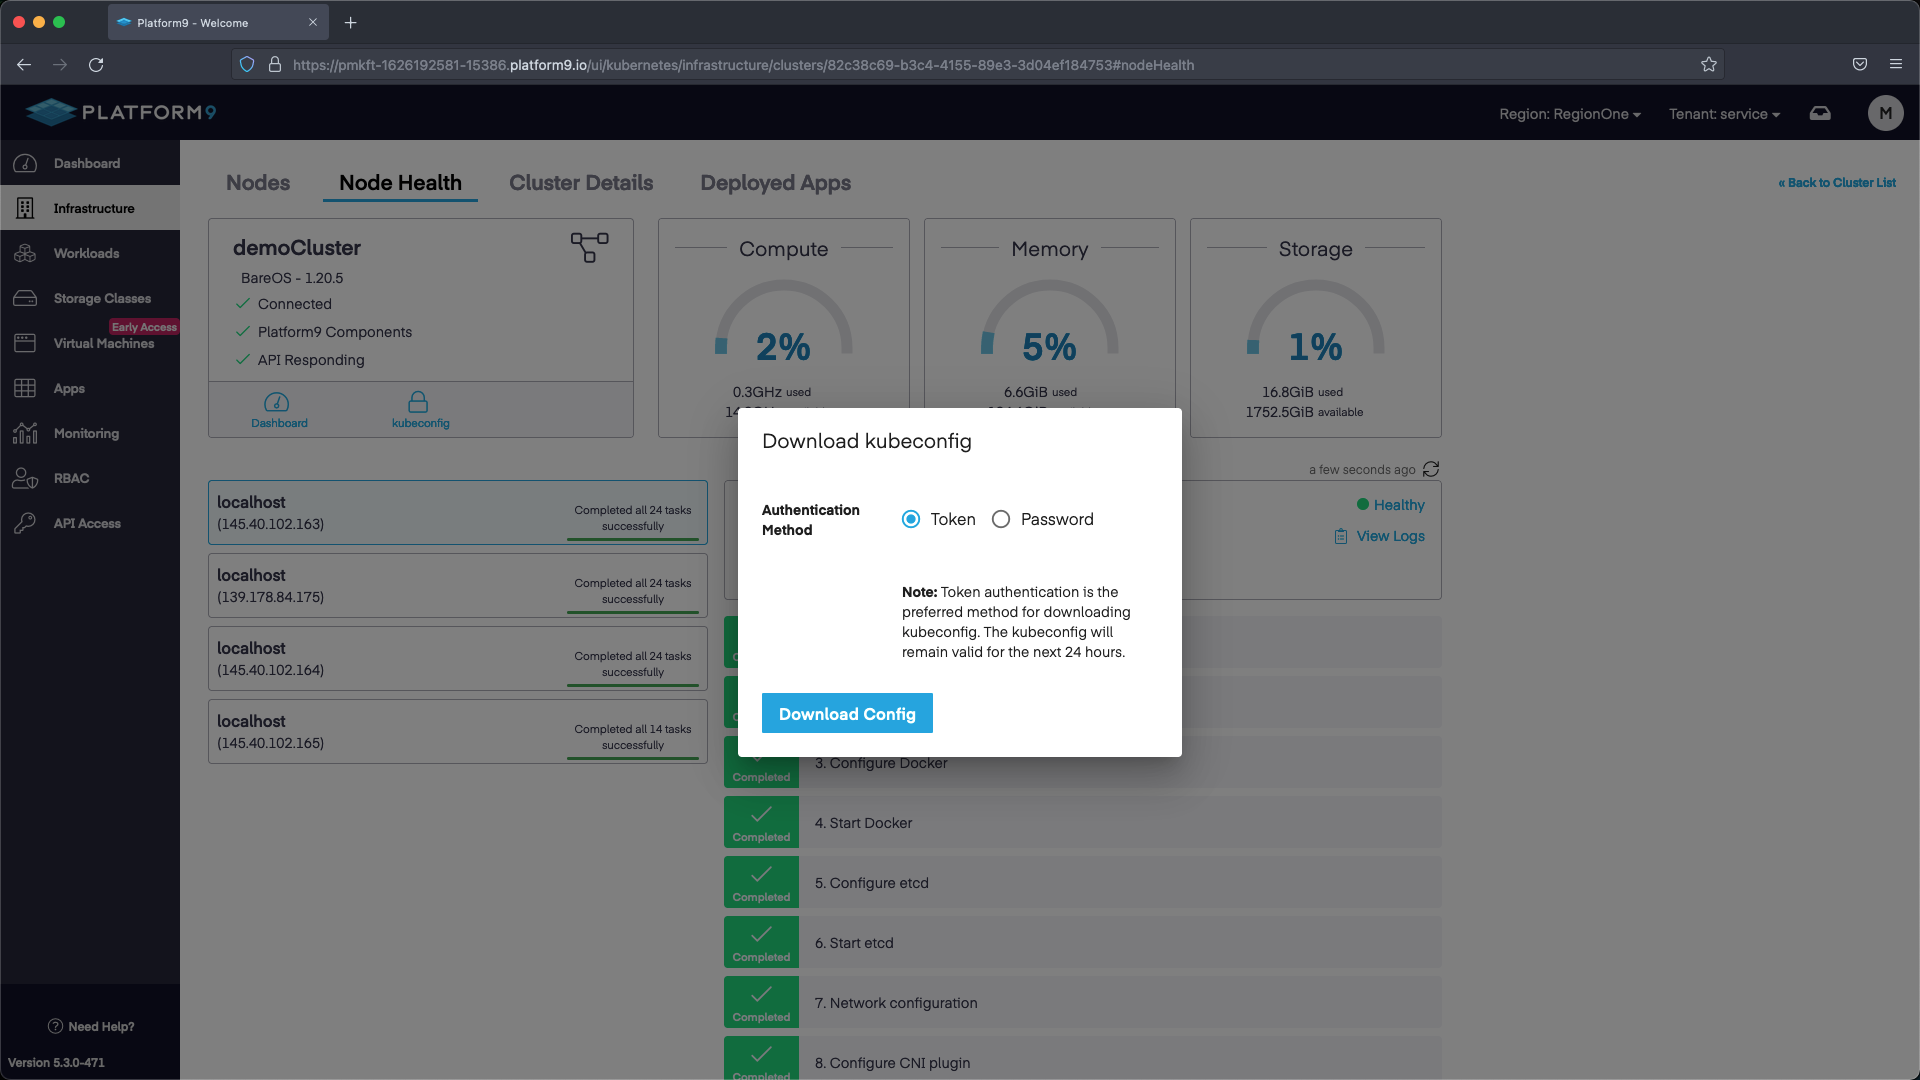Click the browser URL address bar
Viewport: 1920px width, 1080px height.
[976, 64]
